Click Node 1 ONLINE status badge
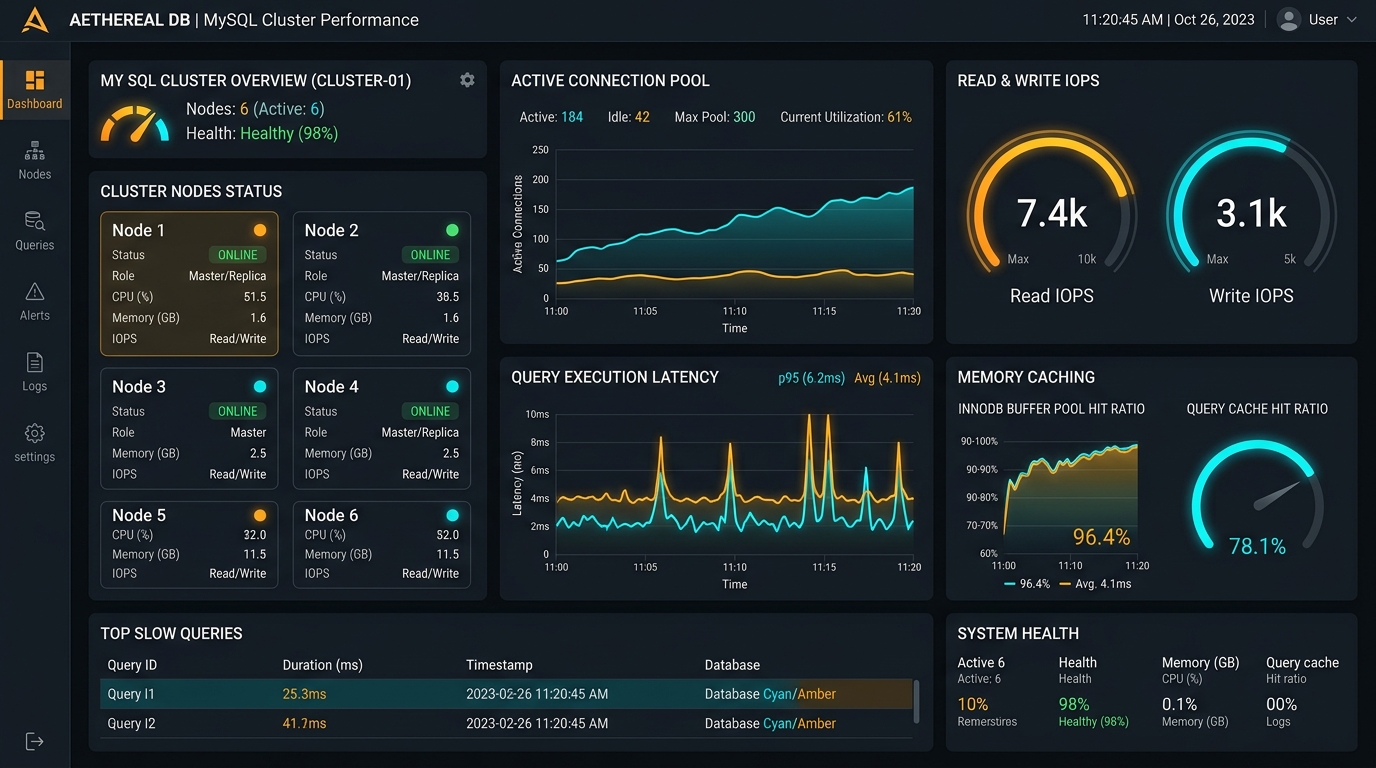The image size is (1376, 768). coord(238,255)
